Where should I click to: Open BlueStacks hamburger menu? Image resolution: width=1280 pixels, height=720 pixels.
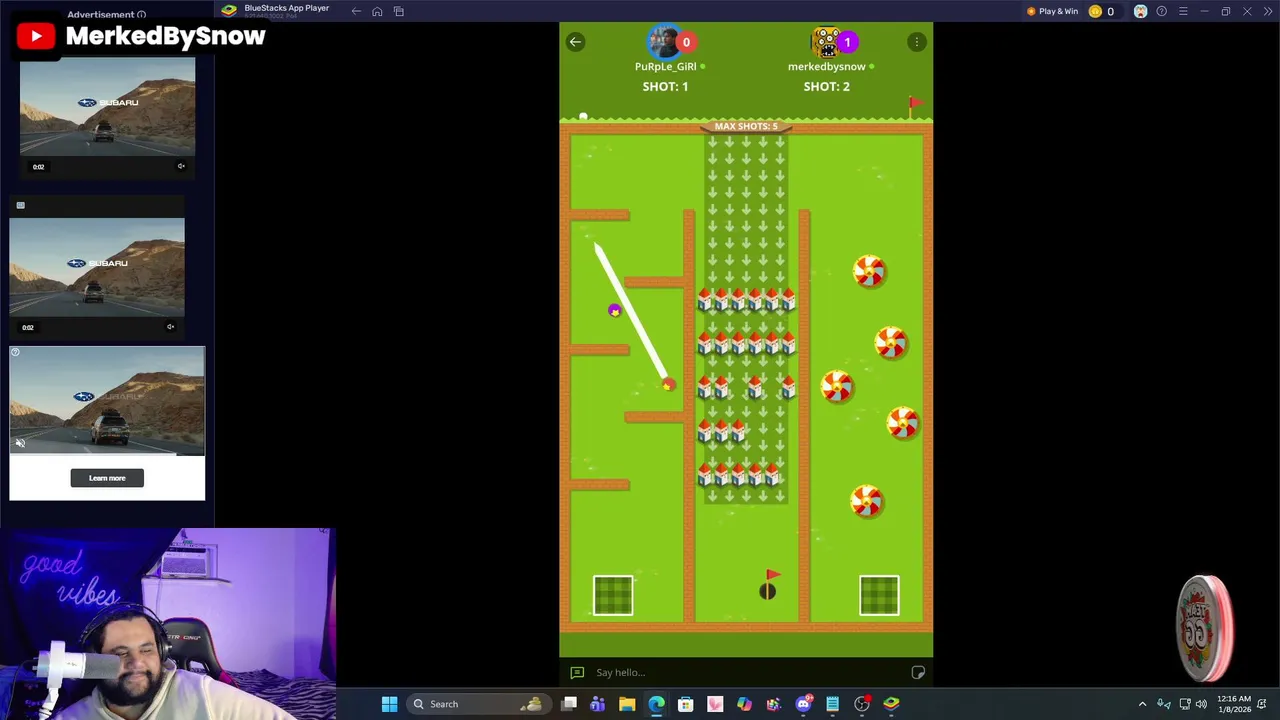(1183, 11)
